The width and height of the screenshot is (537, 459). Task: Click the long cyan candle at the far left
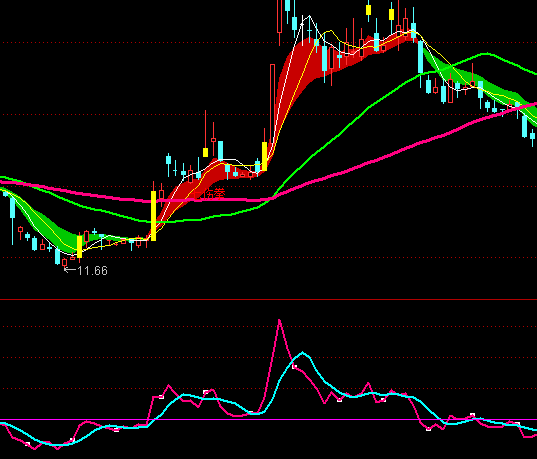13,208
